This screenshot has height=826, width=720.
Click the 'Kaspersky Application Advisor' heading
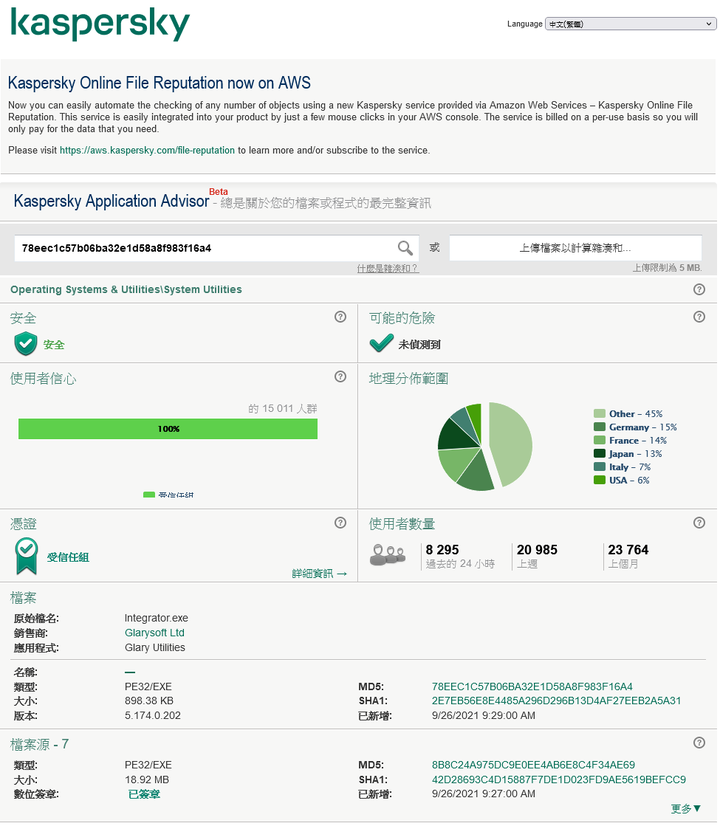(111, 201)
